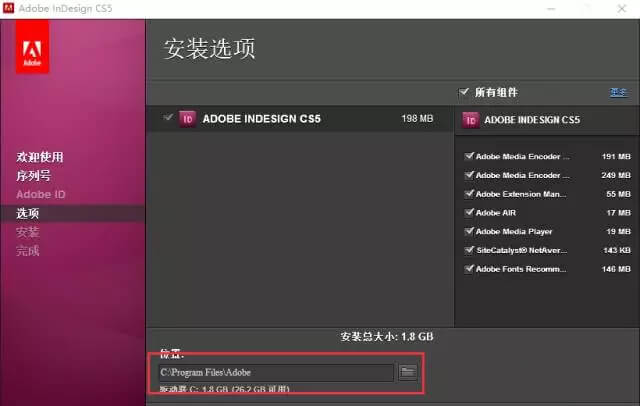Uncheck Adobe Media Encoder 249 MB component

469,175
